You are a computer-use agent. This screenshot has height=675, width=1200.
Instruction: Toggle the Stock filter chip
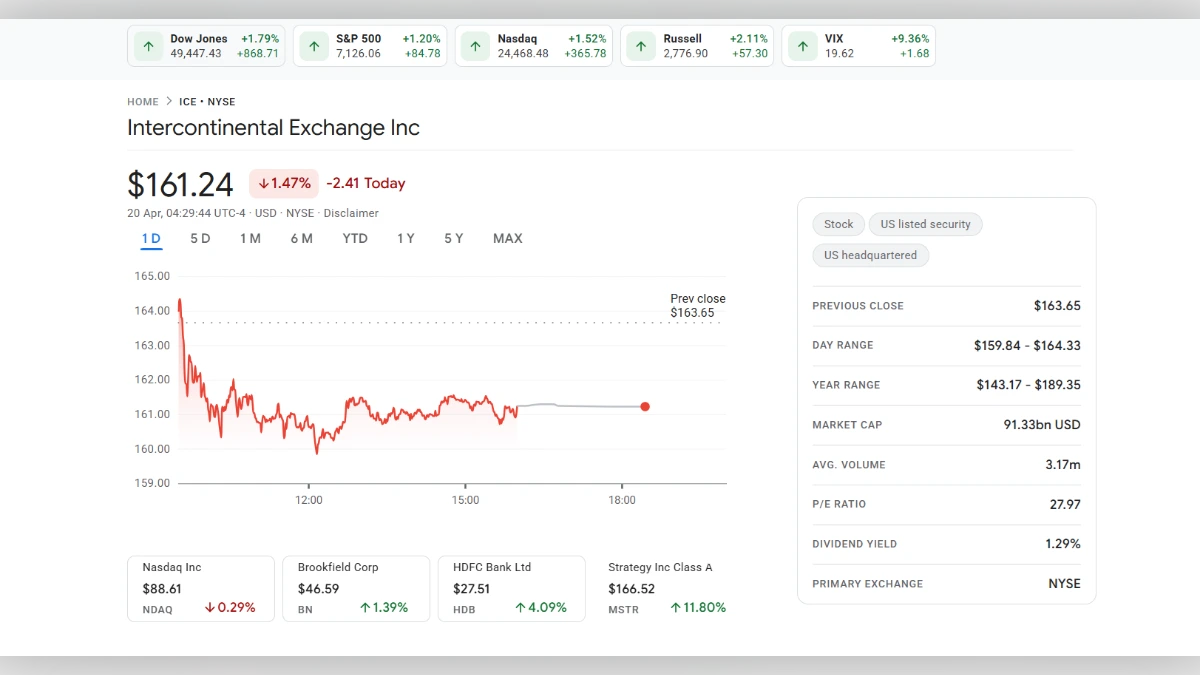[x=838, y=224]
